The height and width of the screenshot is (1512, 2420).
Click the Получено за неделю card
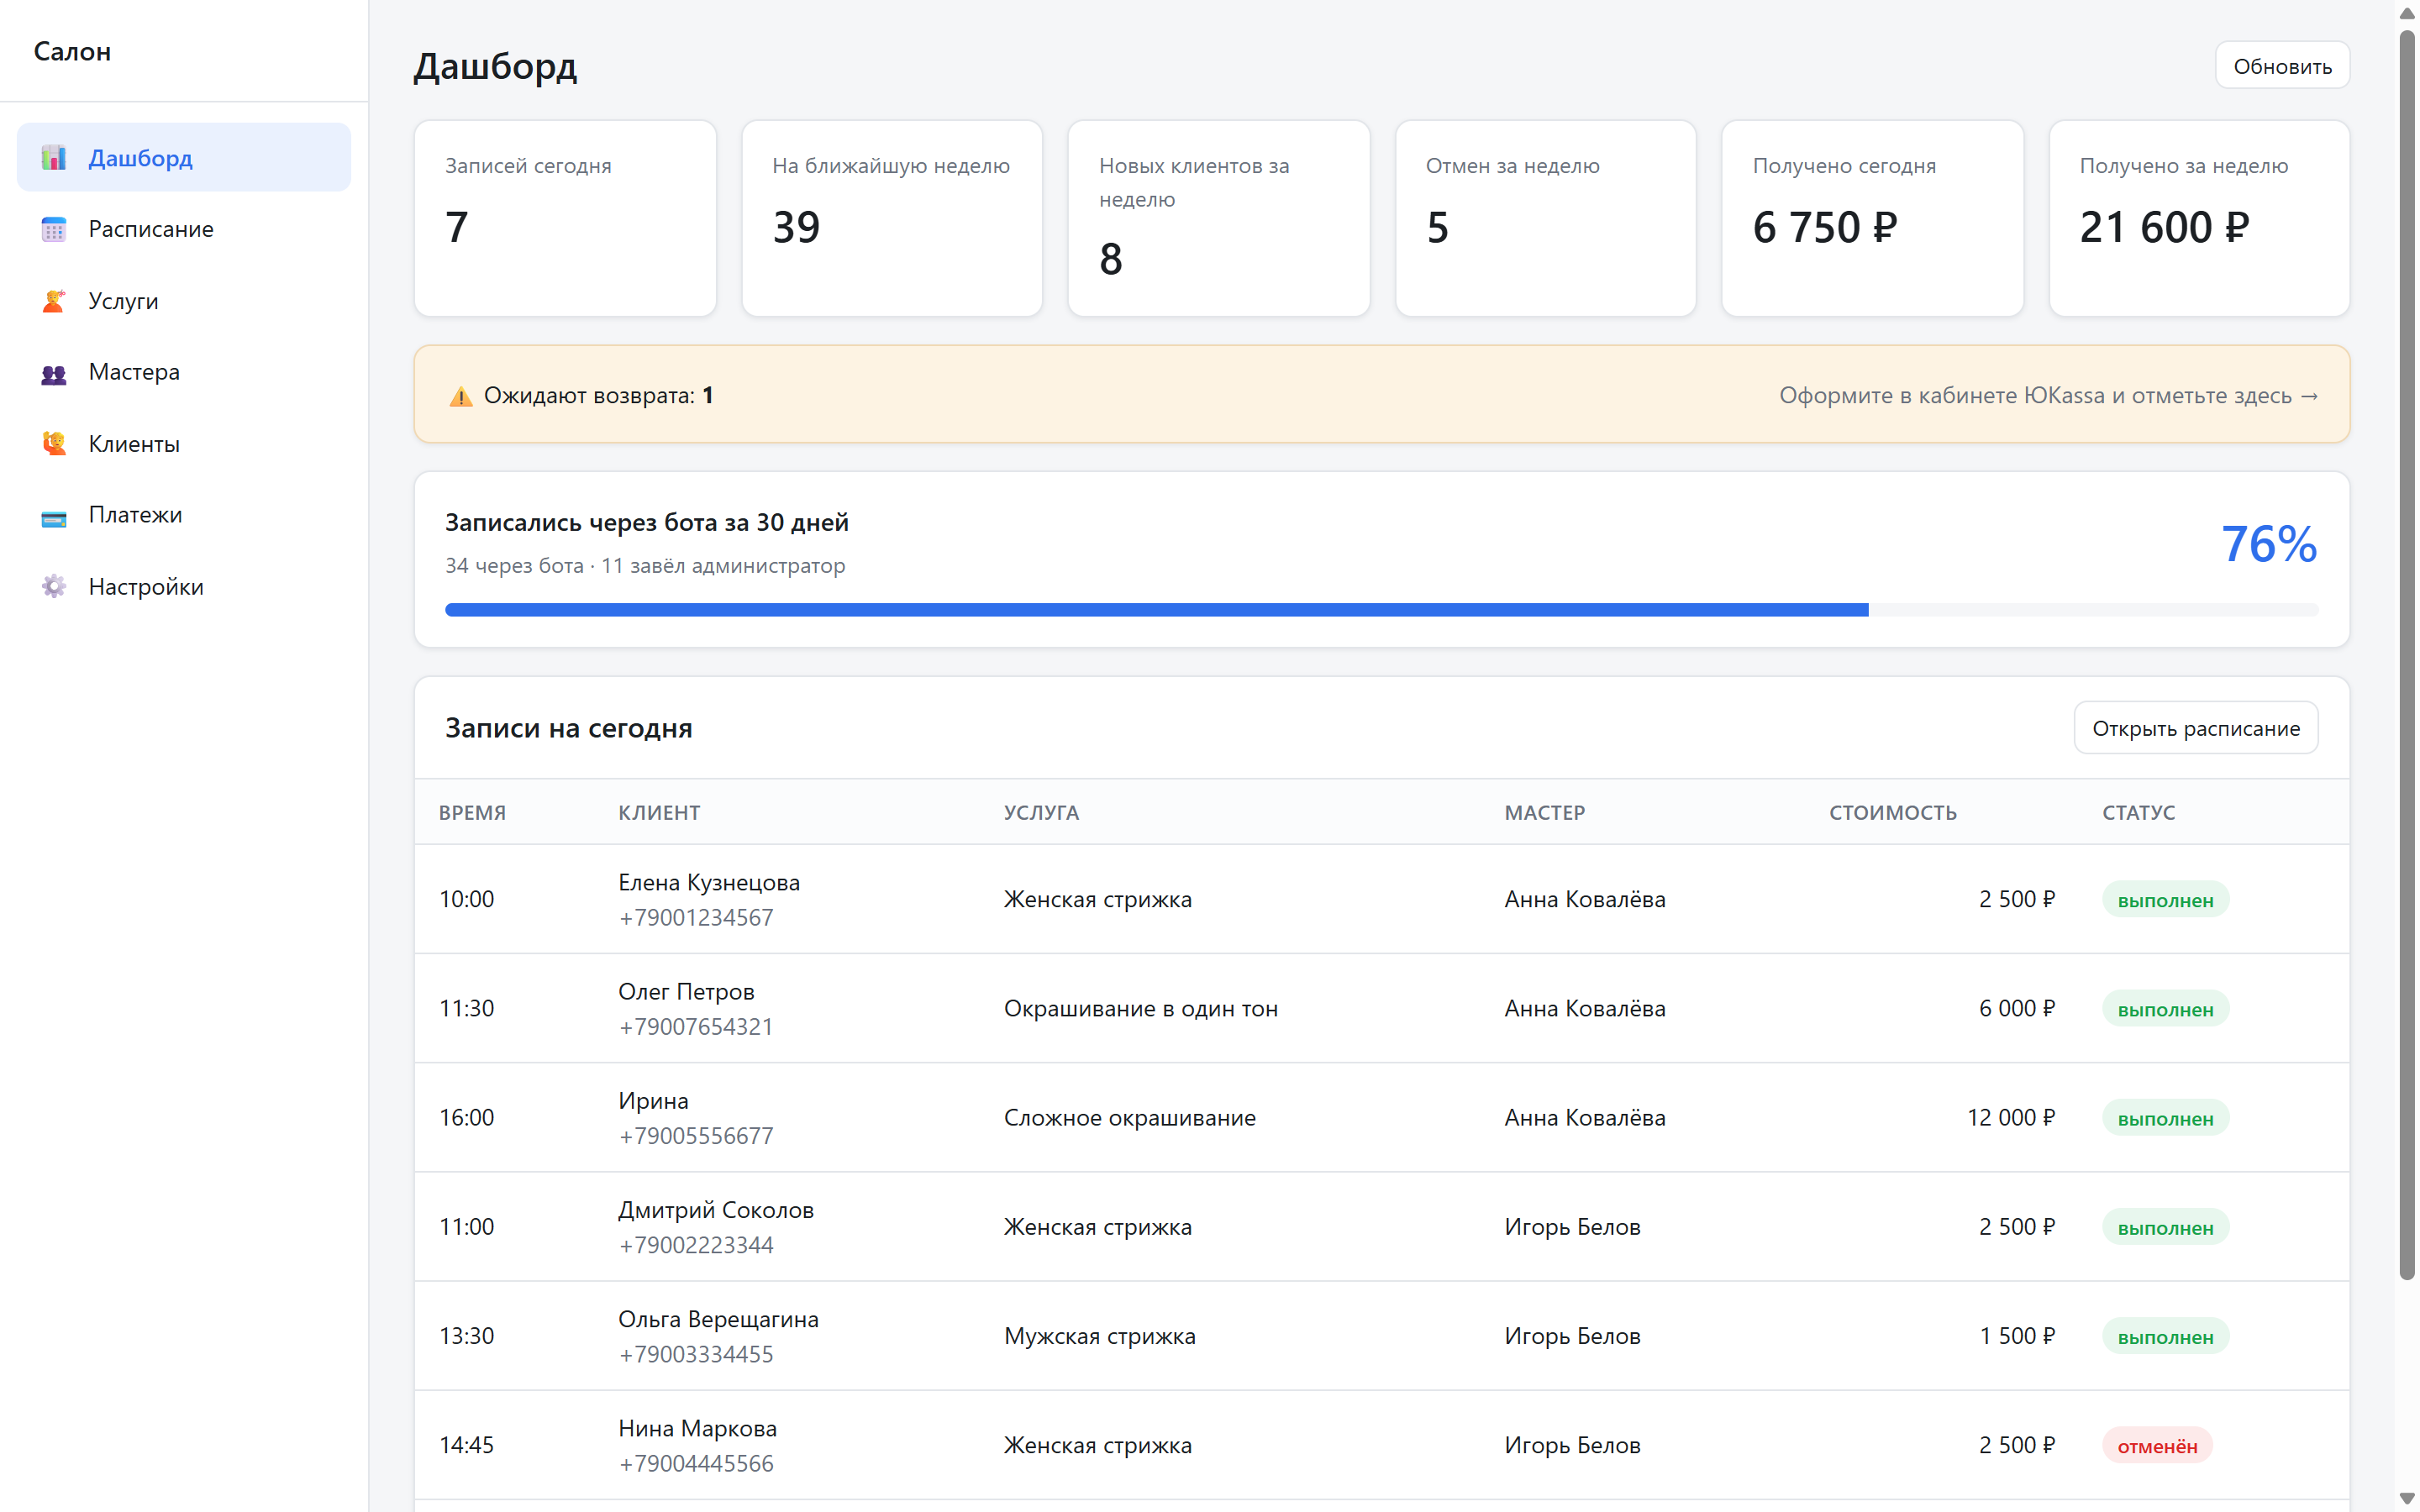pos(2199,219)
